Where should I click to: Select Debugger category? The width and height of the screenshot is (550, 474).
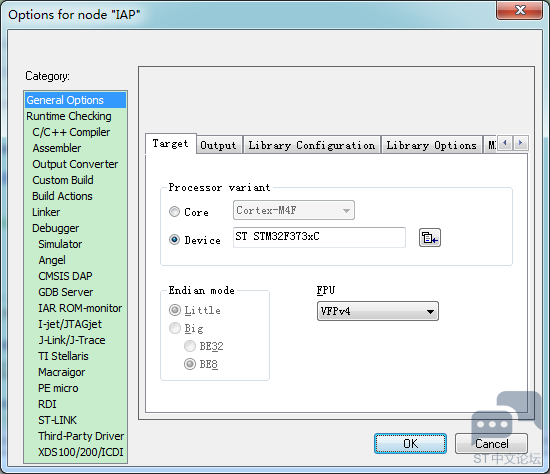tap(75, 228)
